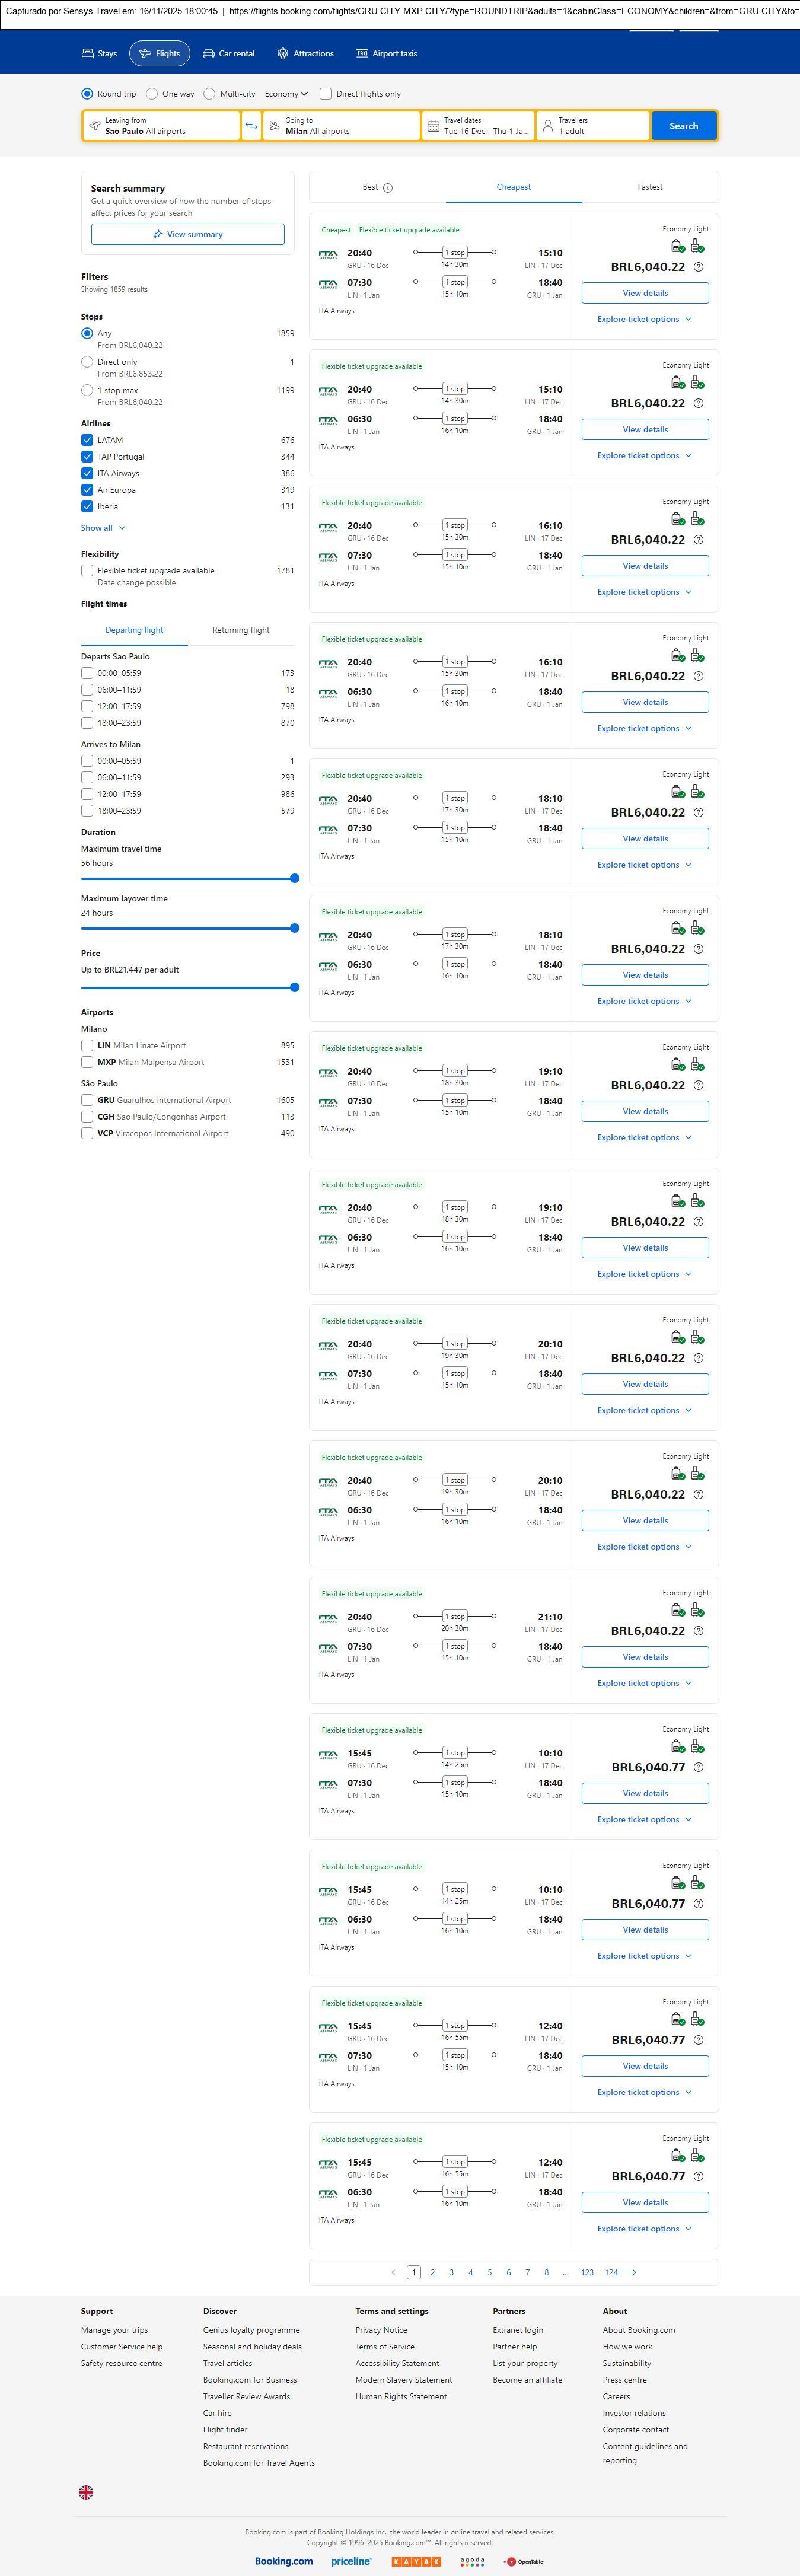Switch to Returning flight times tab

(241, 630)
